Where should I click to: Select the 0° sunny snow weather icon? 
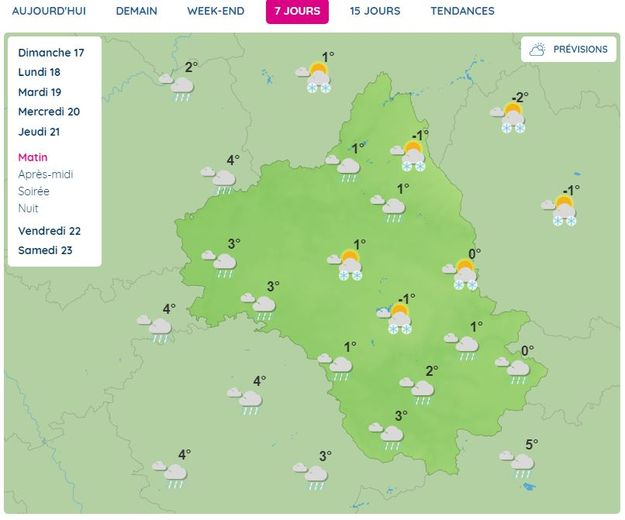point(465,273)
